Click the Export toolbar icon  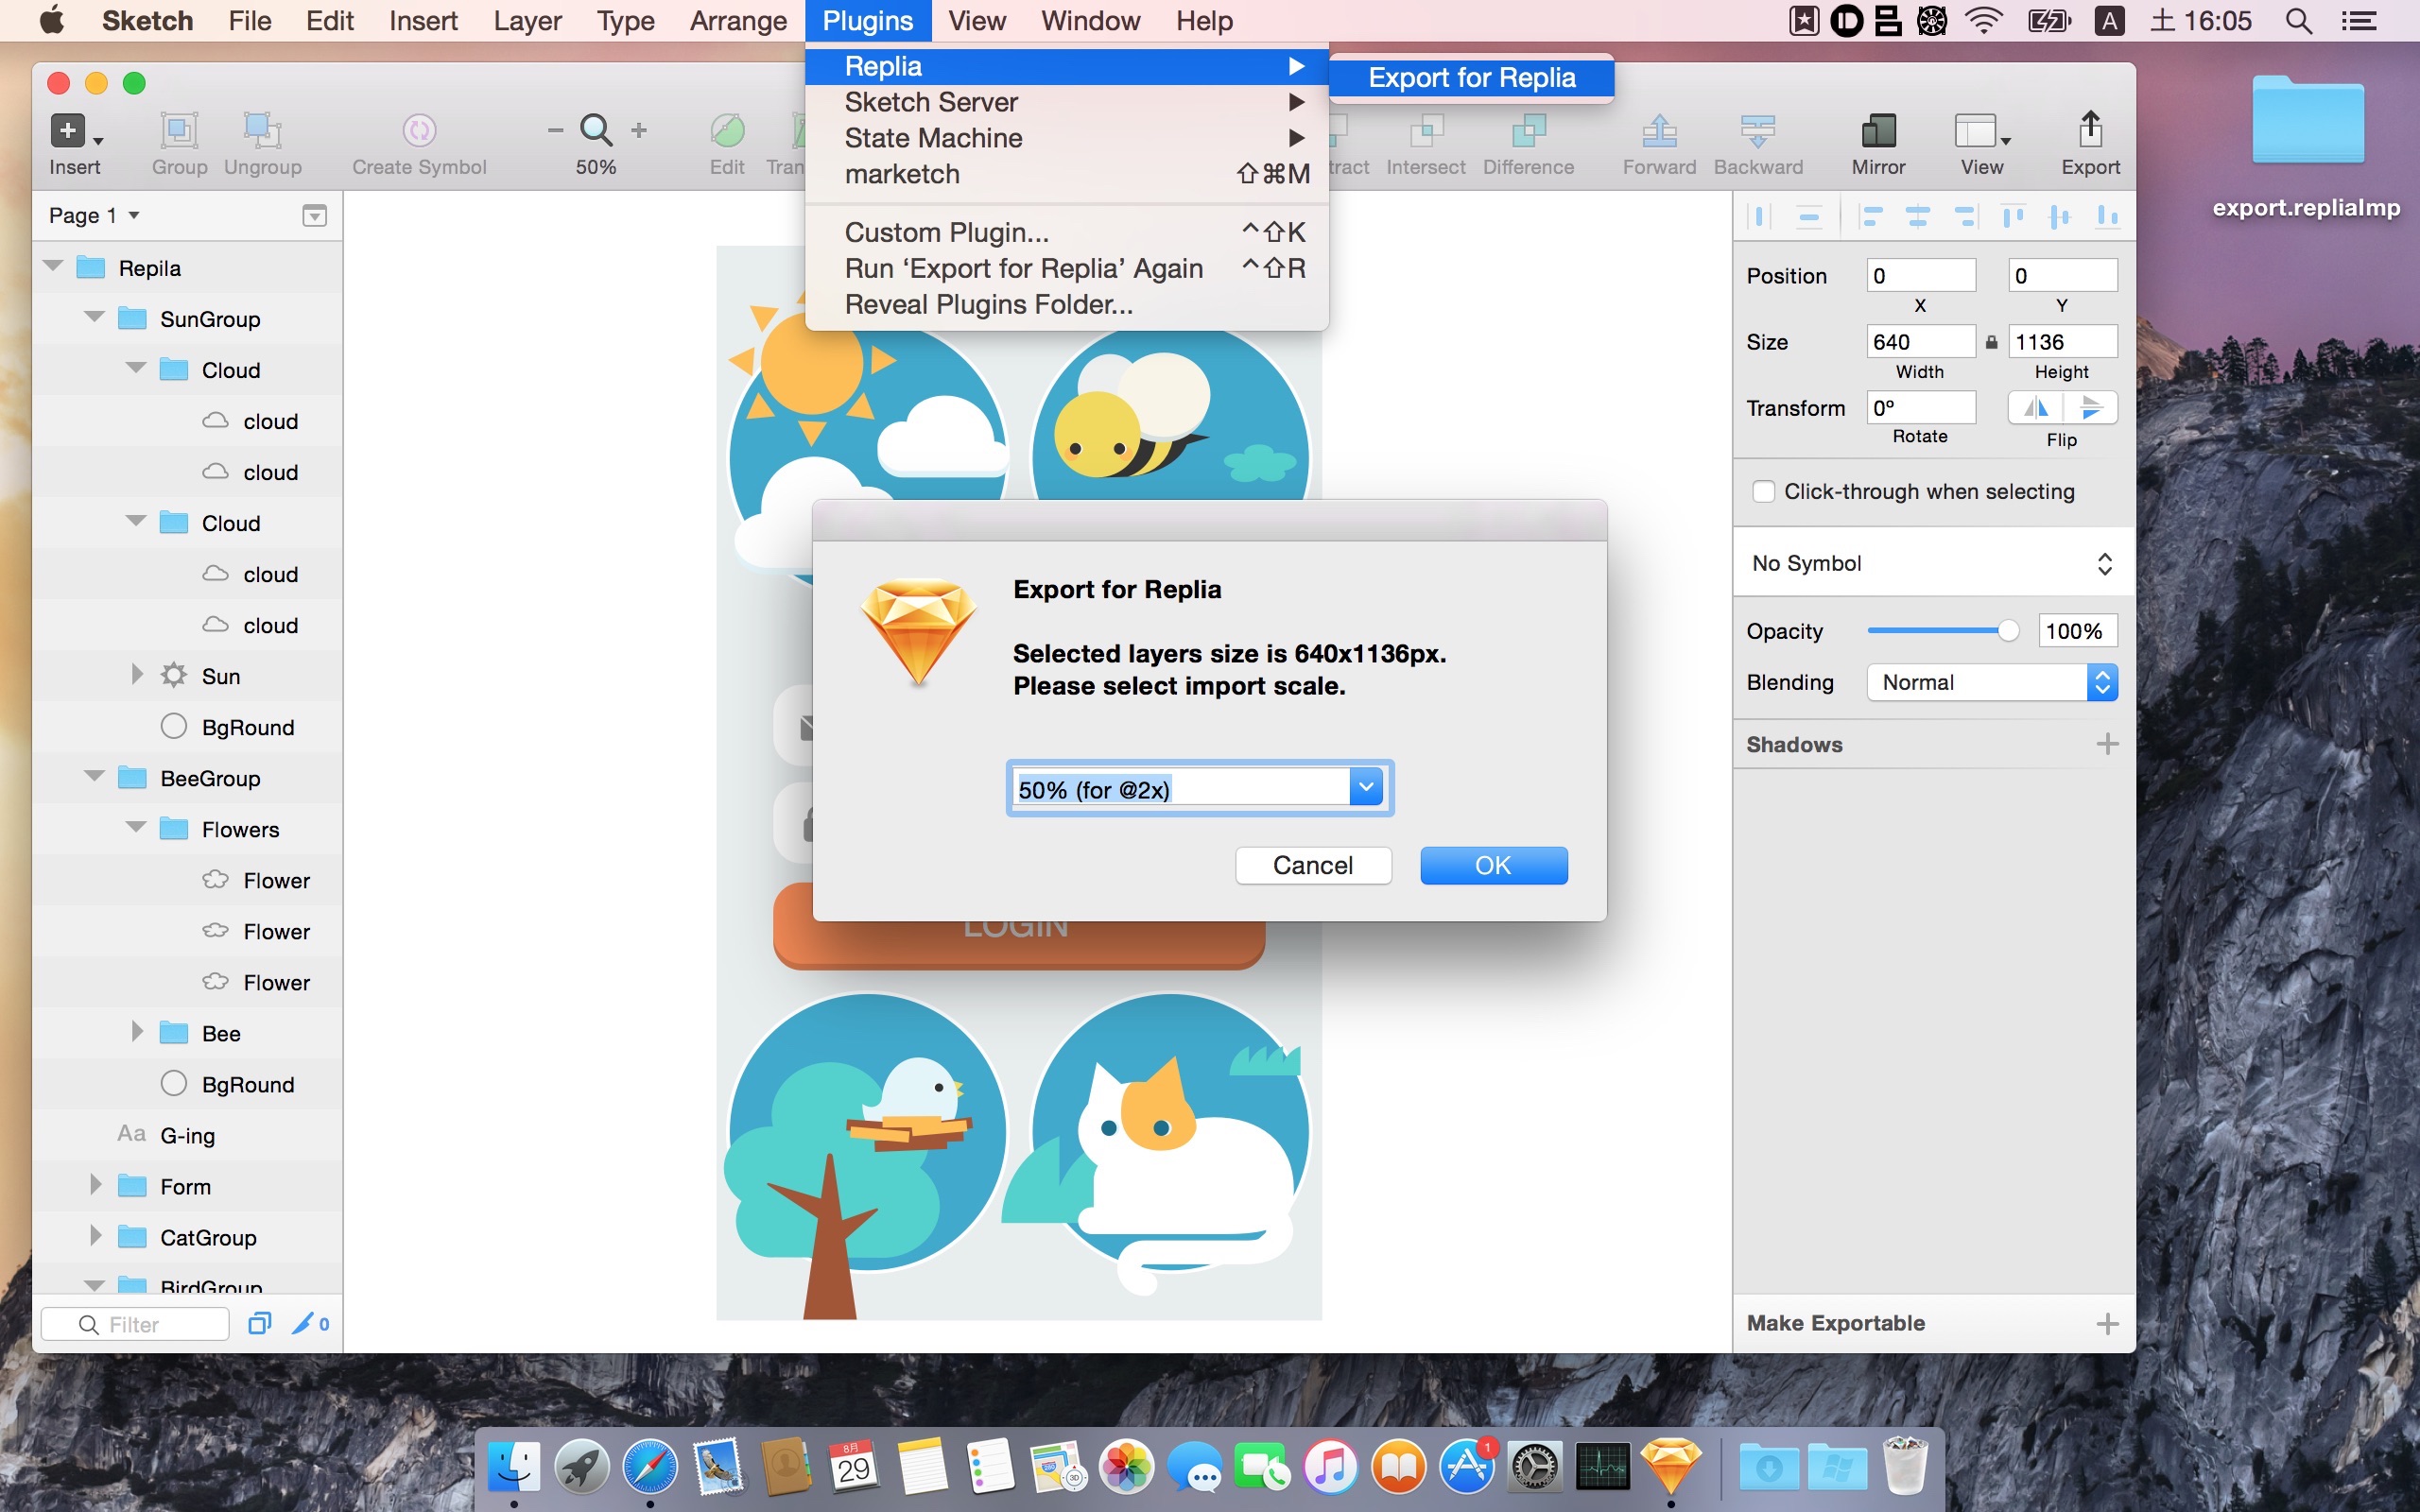[2089, 131]
